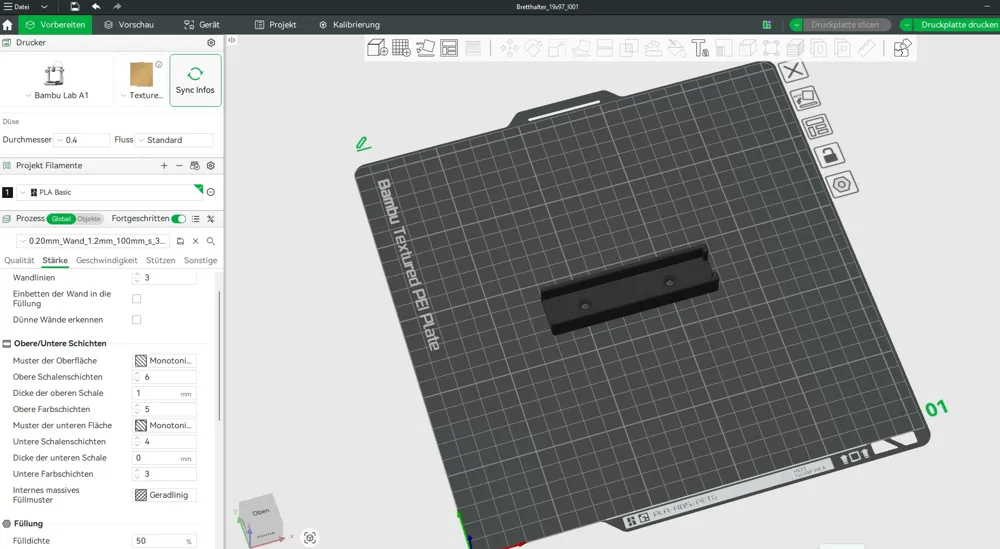Image resolution: width=1000 pixels, height=549 pixels.
Task: Select the Scale tool in viewport toolbar
Action: click(557, 48)
